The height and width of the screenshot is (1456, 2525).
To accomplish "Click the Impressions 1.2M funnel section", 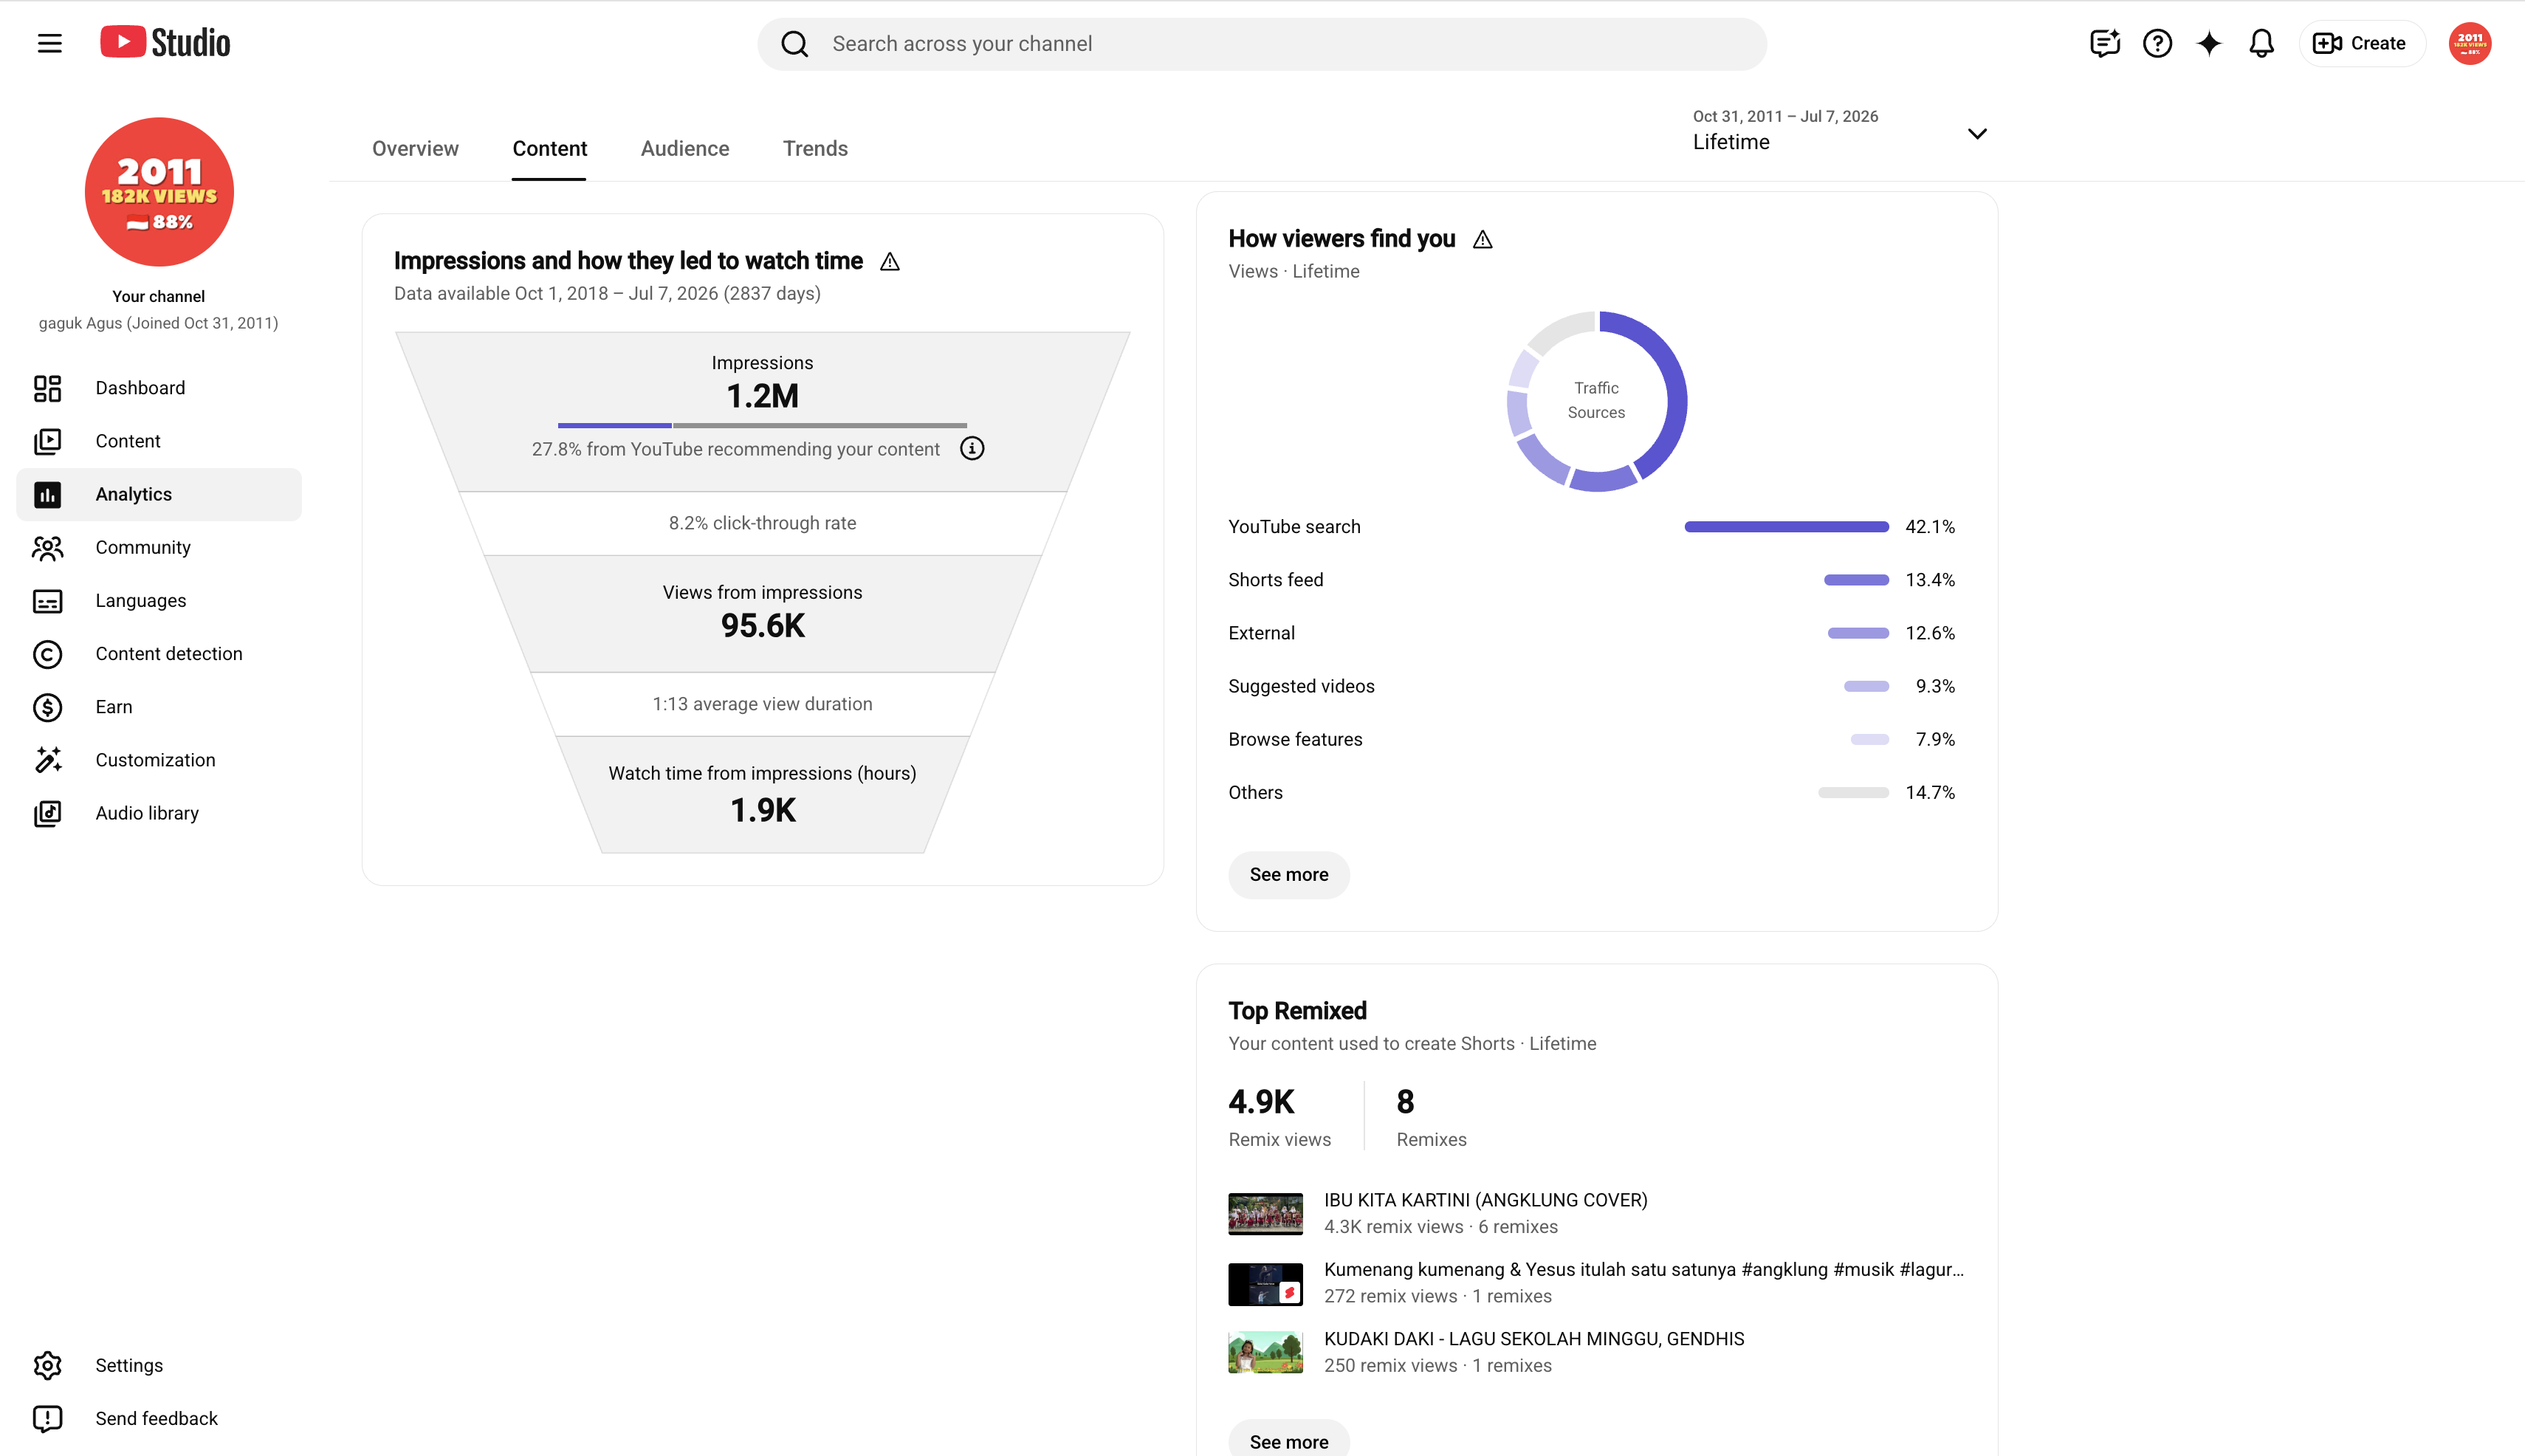I will (762, 411).
